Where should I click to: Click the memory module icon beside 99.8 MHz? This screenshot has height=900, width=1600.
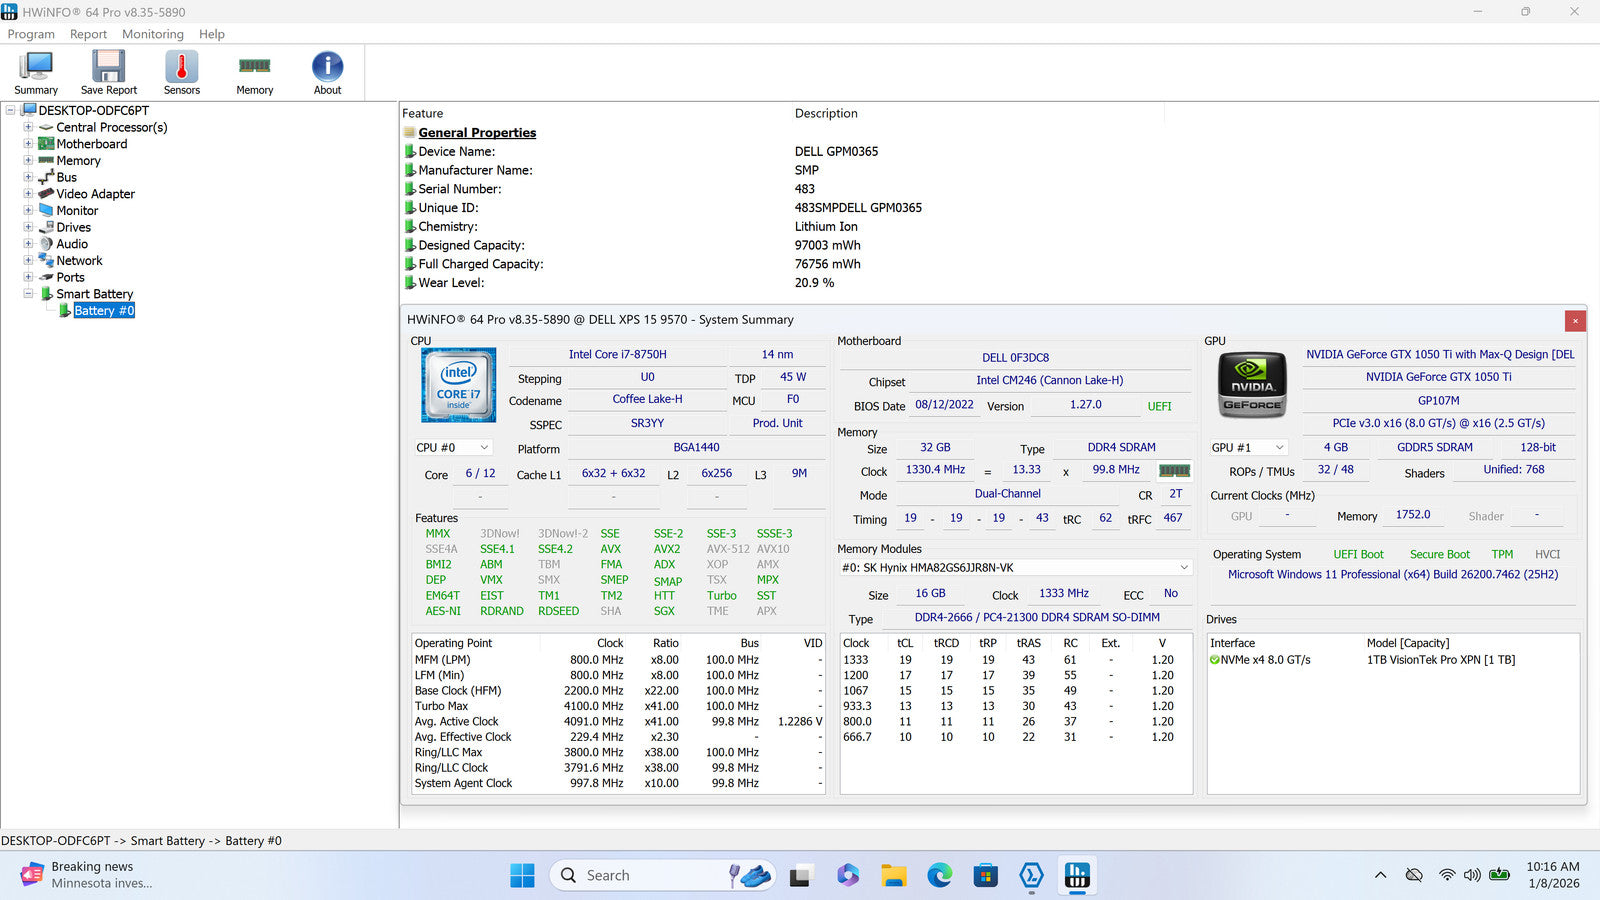tap(1174, 470)
